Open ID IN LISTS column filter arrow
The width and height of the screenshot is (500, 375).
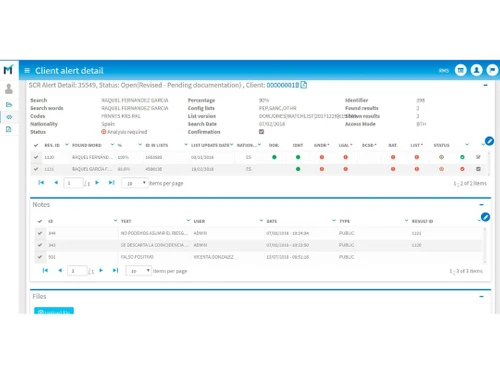(186, 145)
